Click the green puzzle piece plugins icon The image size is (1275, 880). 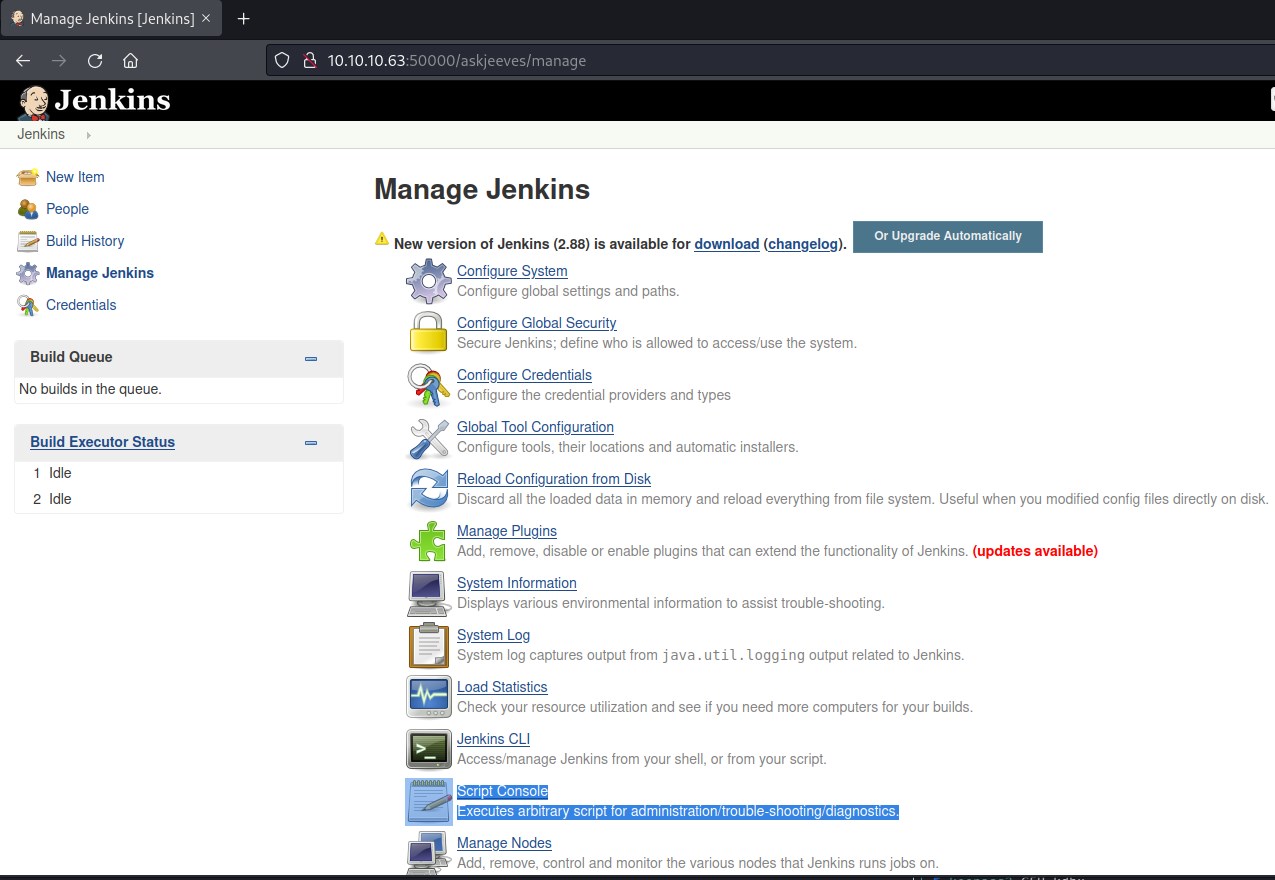(429, 541)
